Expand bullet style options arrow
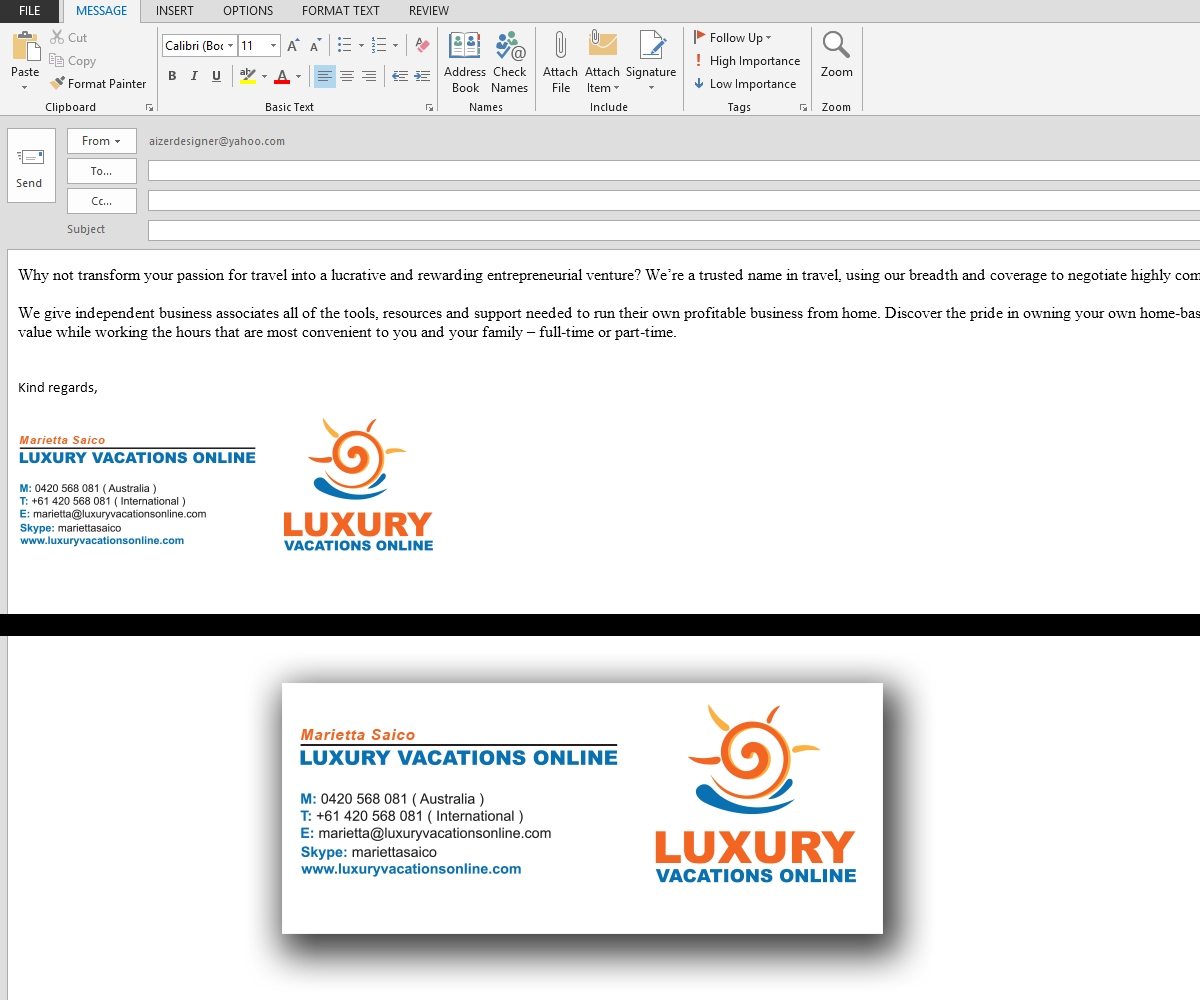Screen dimensions: 1200x1000 pyautogui.click(x=361, y=46)
